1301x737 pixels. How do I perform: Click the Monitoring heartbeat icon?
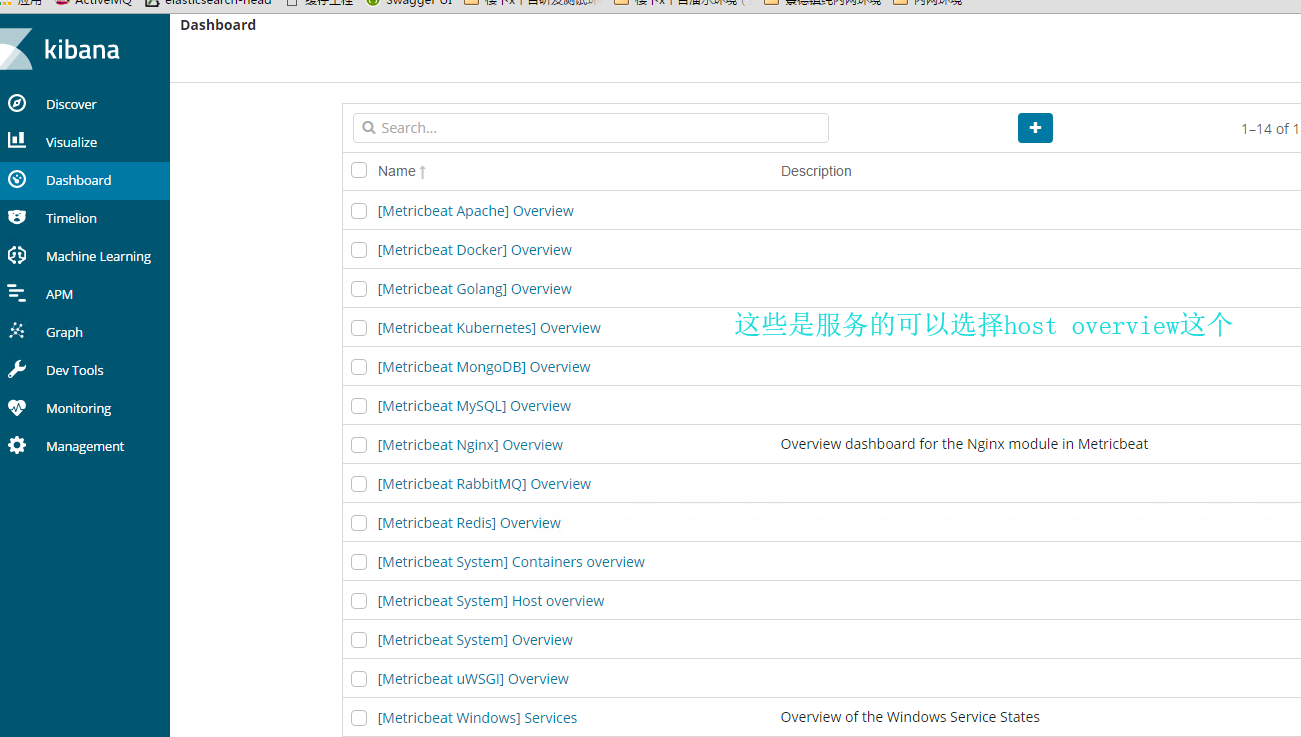coord(17,407)
